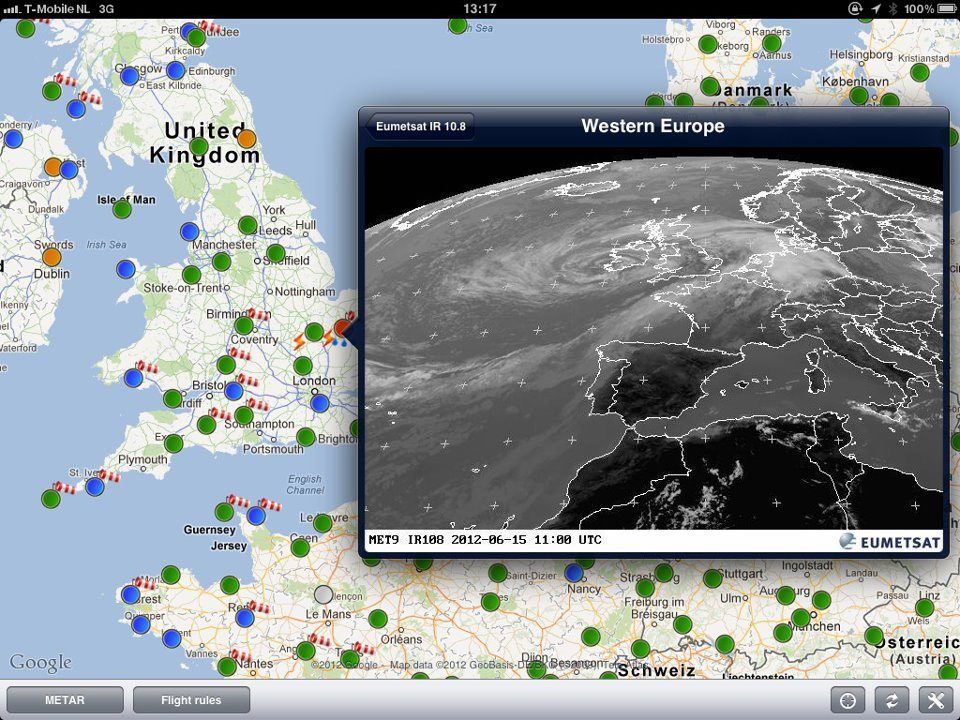Select the blue station marker near Guernsey

[x=256, y=516]
